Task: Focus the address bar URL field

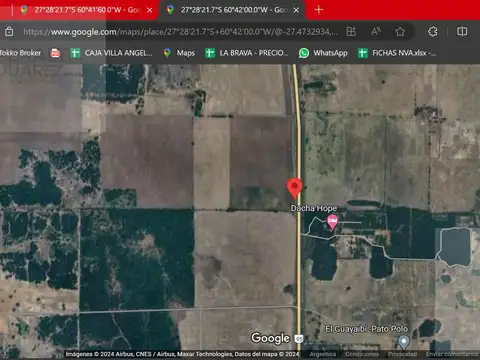Action: coord(180,32)
